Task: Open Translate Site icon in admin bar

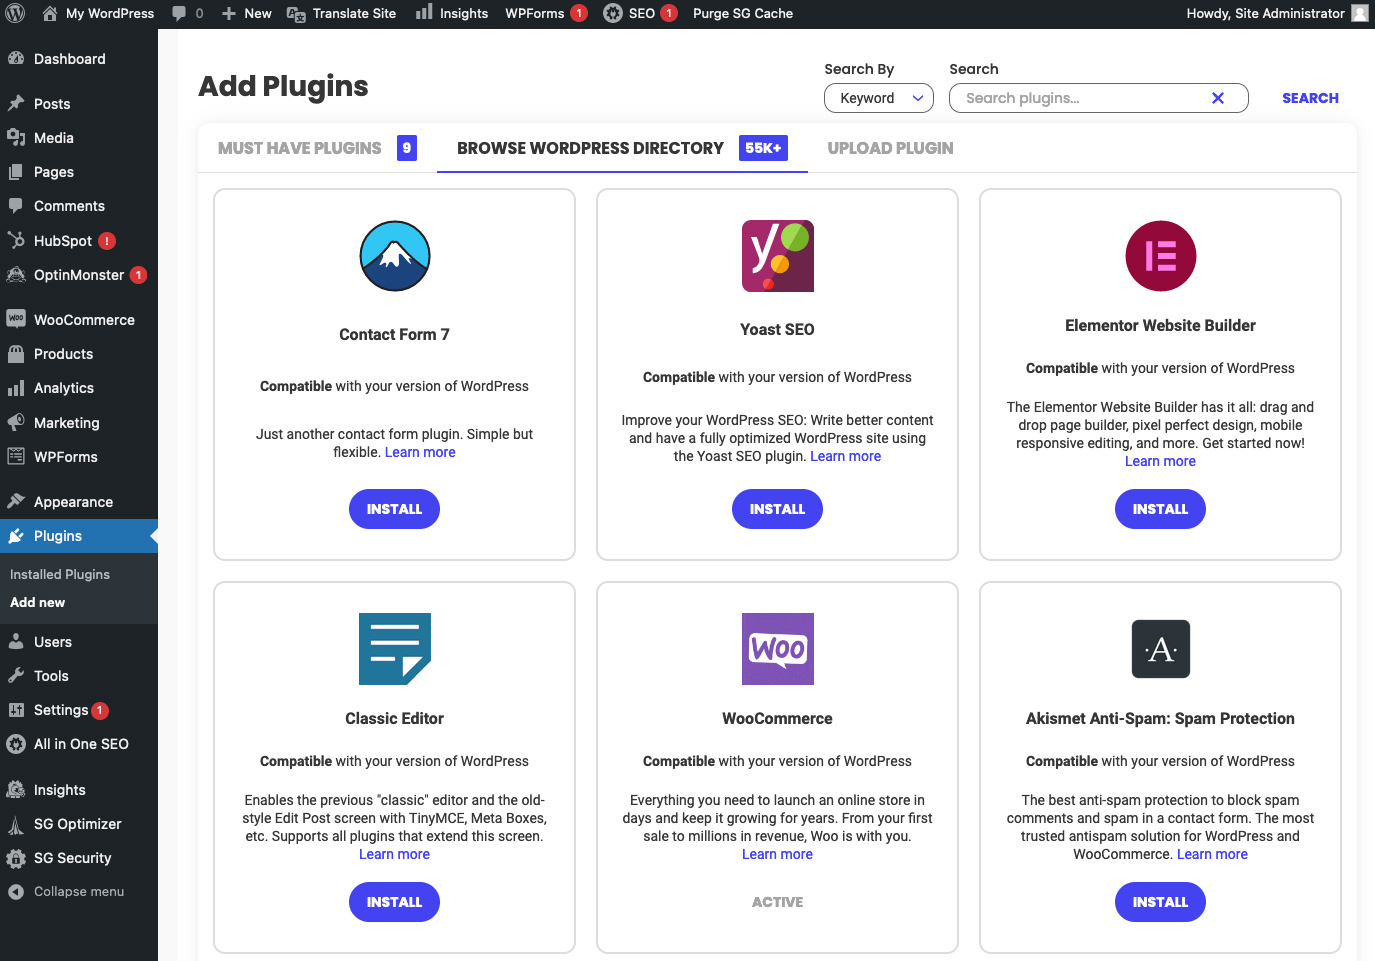Action: 296,14
